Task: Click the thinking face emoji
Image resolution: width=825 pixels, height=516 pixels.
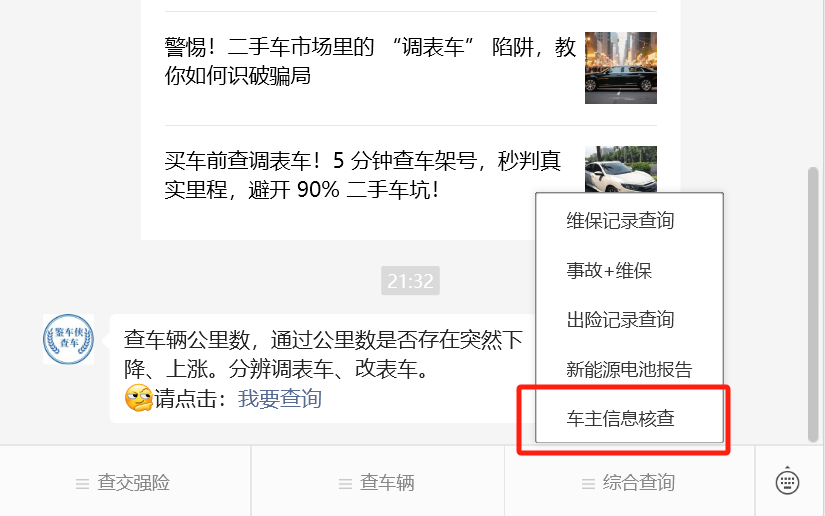Action: (138, 398)
